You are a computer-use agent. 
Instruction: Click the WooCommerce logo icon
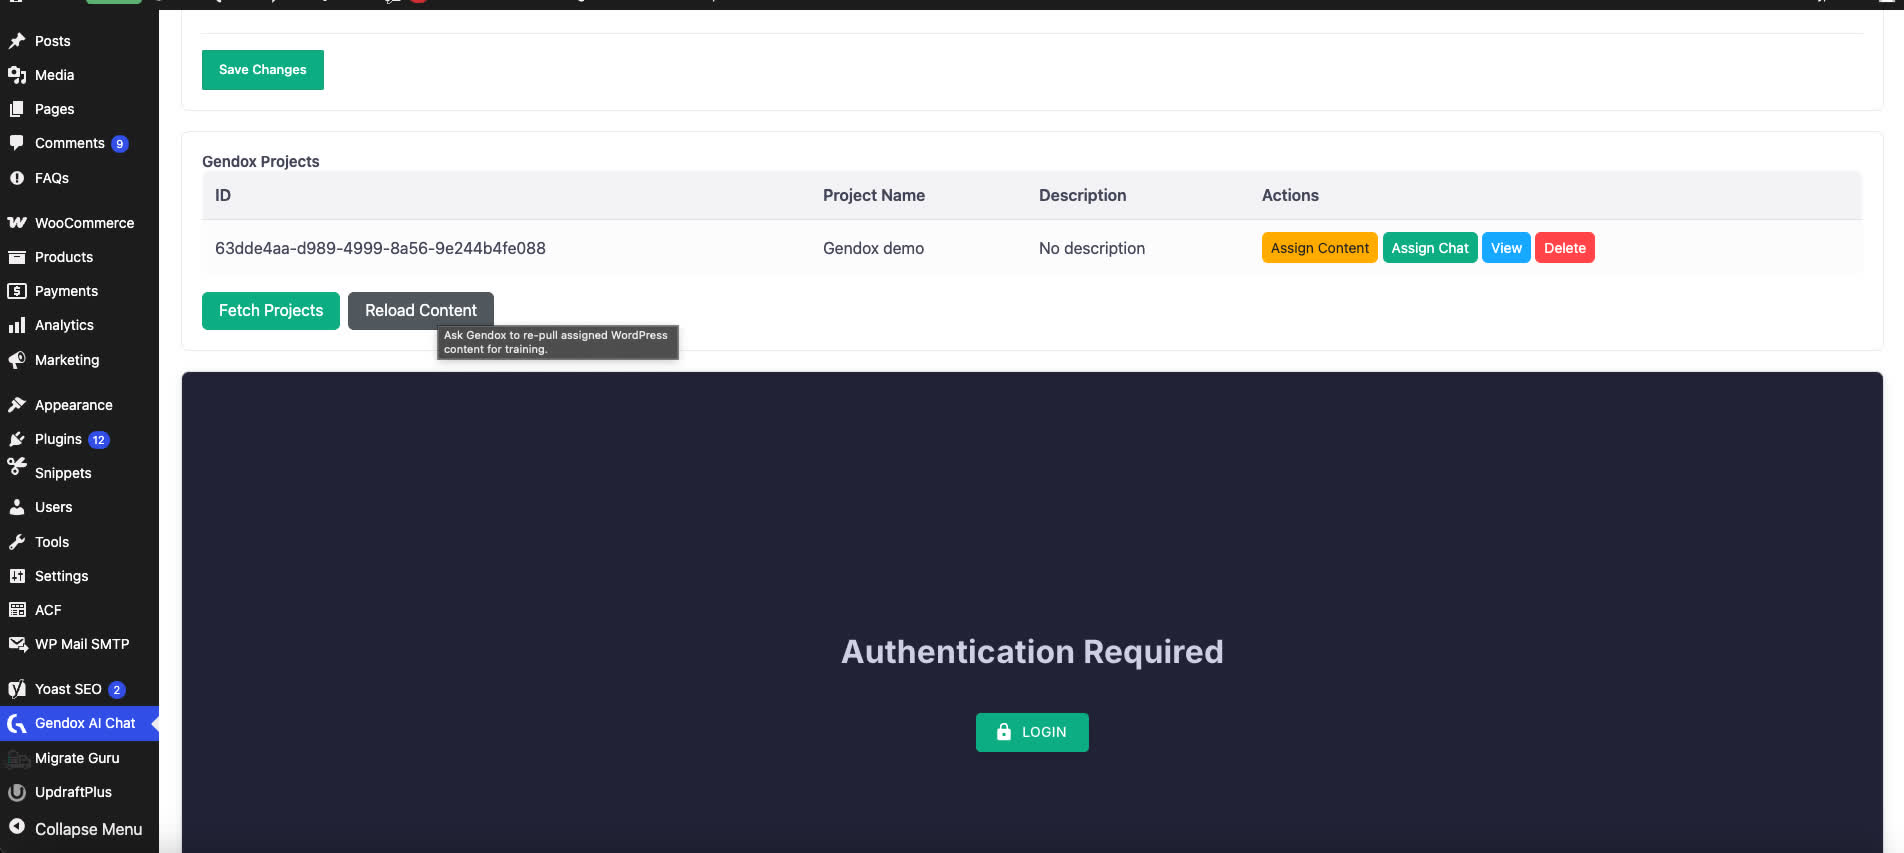(x=17, y=223)
